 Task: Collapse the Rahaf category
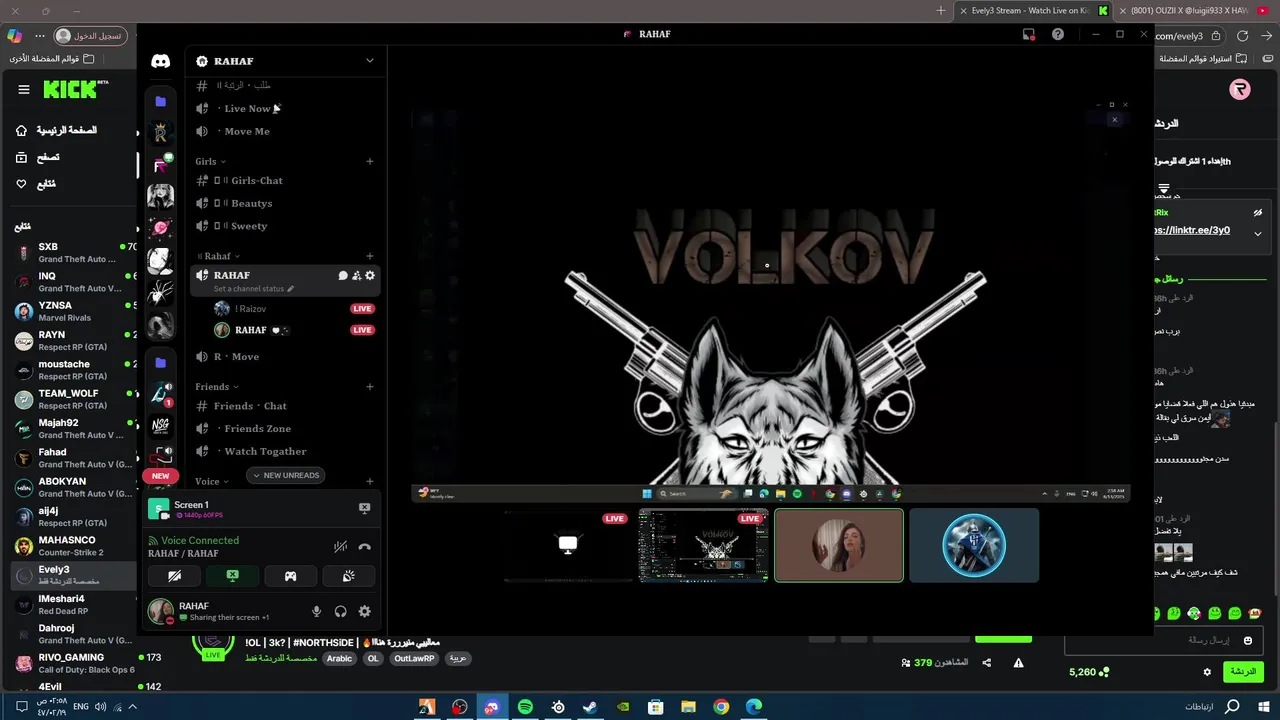click(219, 256)
